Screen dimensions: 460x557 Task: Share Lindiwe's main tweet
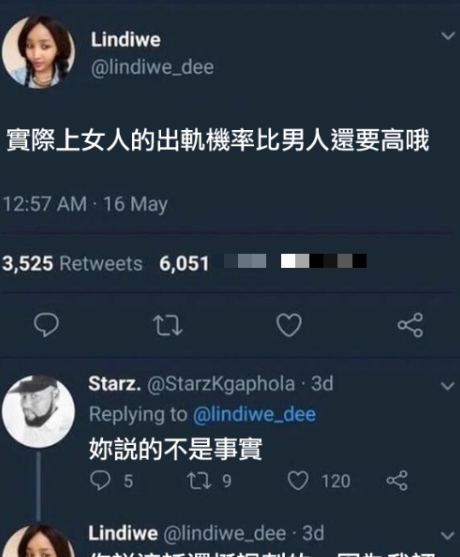click(x=410, y=325)
